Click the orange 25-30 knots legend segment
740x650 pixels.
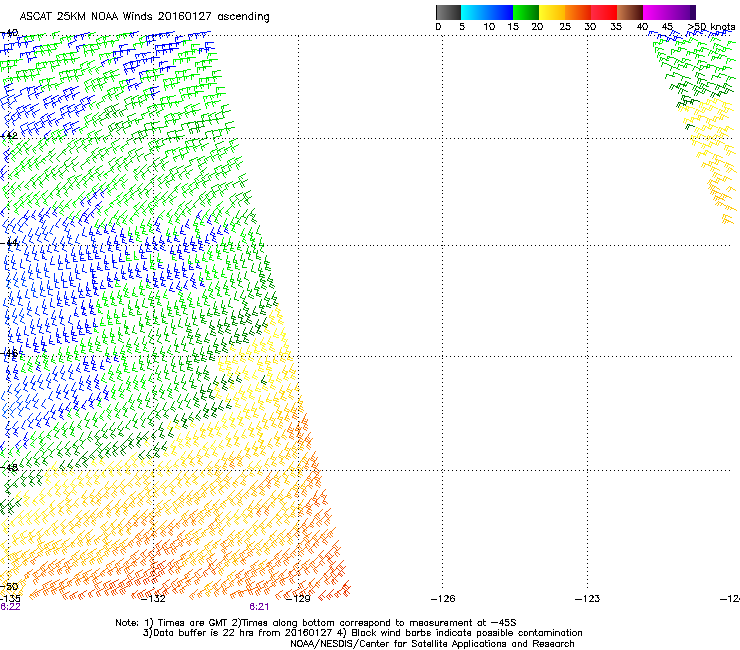578,12
